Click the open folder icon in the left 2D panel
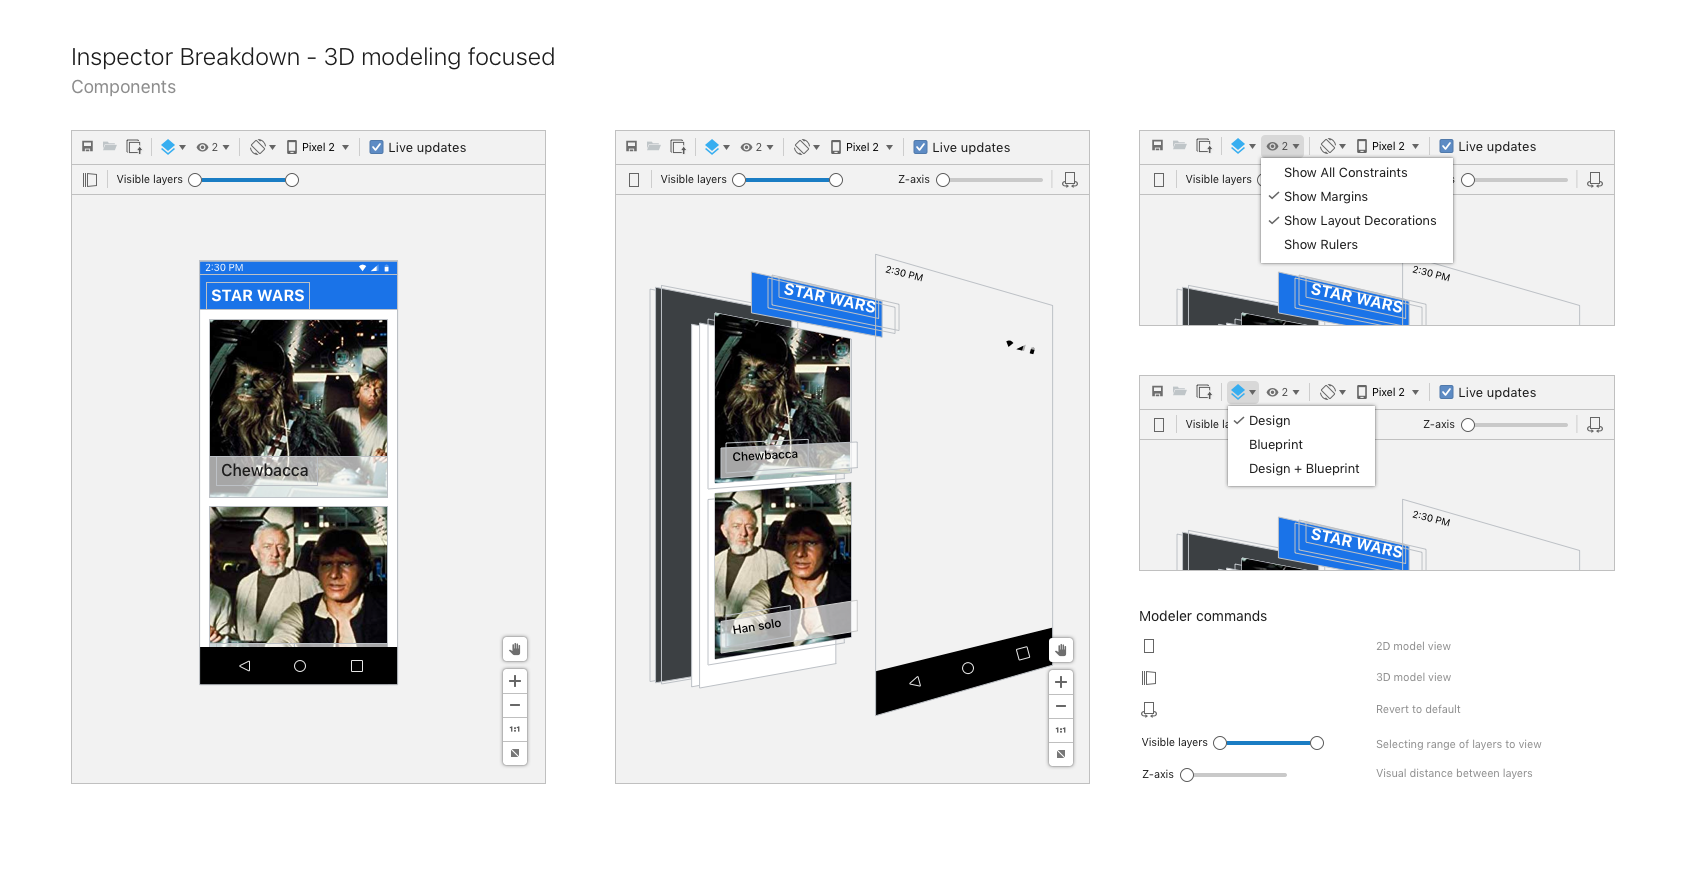The height and width of the screenshot is (872, 1694). 110,147
